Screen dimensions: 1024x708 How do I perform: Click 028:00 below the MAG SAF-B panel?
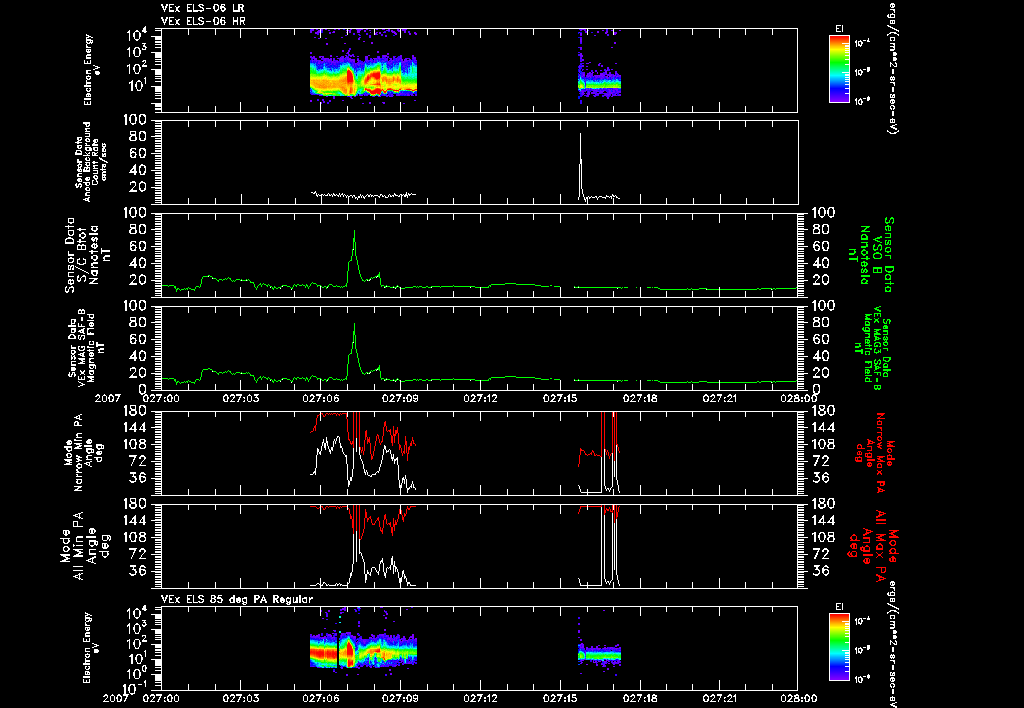tap(798, 398)
